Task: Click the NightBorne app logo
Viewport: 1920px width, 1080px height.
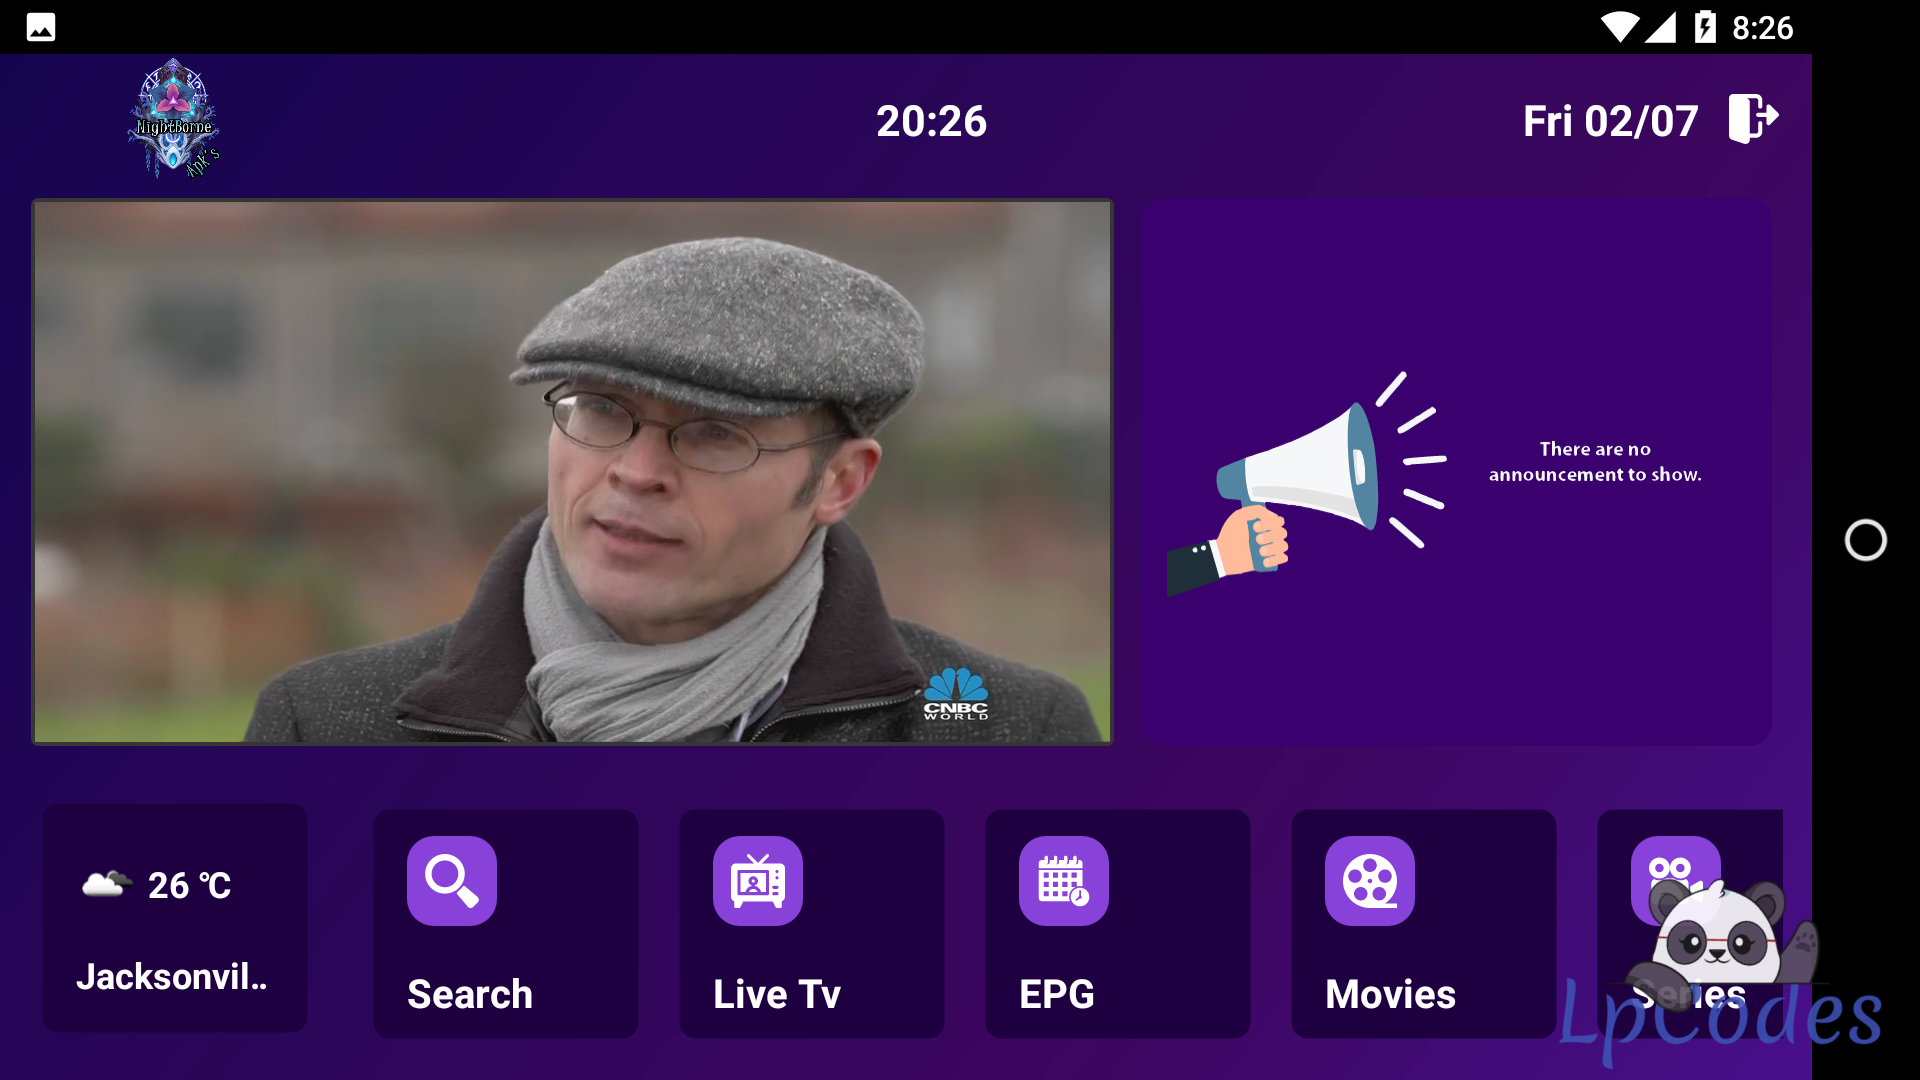Action: coord(174,118)
